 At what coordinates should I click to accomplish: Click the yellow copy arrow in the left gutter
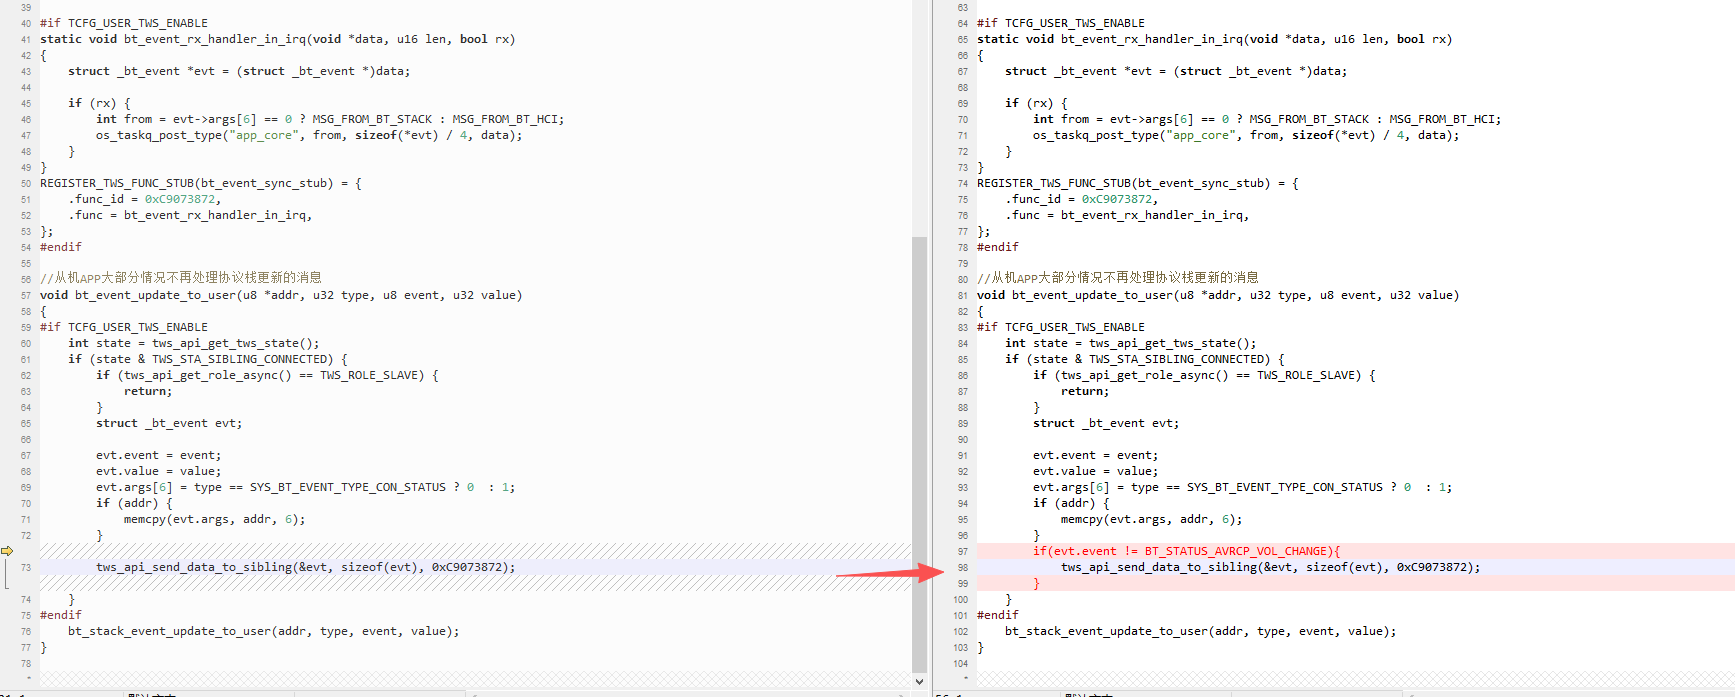pos(7,551)
